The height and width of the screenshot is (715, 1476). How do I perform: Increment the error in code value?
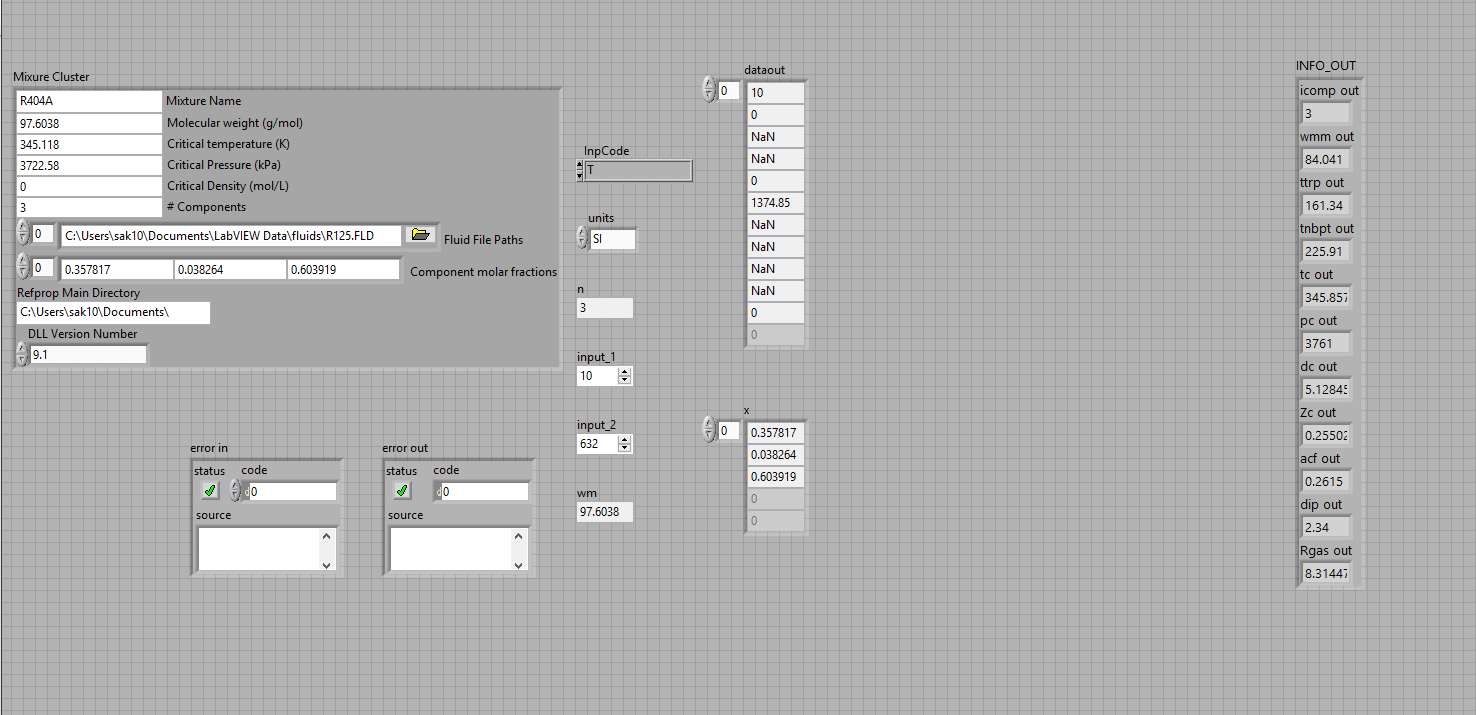(237, 485)
